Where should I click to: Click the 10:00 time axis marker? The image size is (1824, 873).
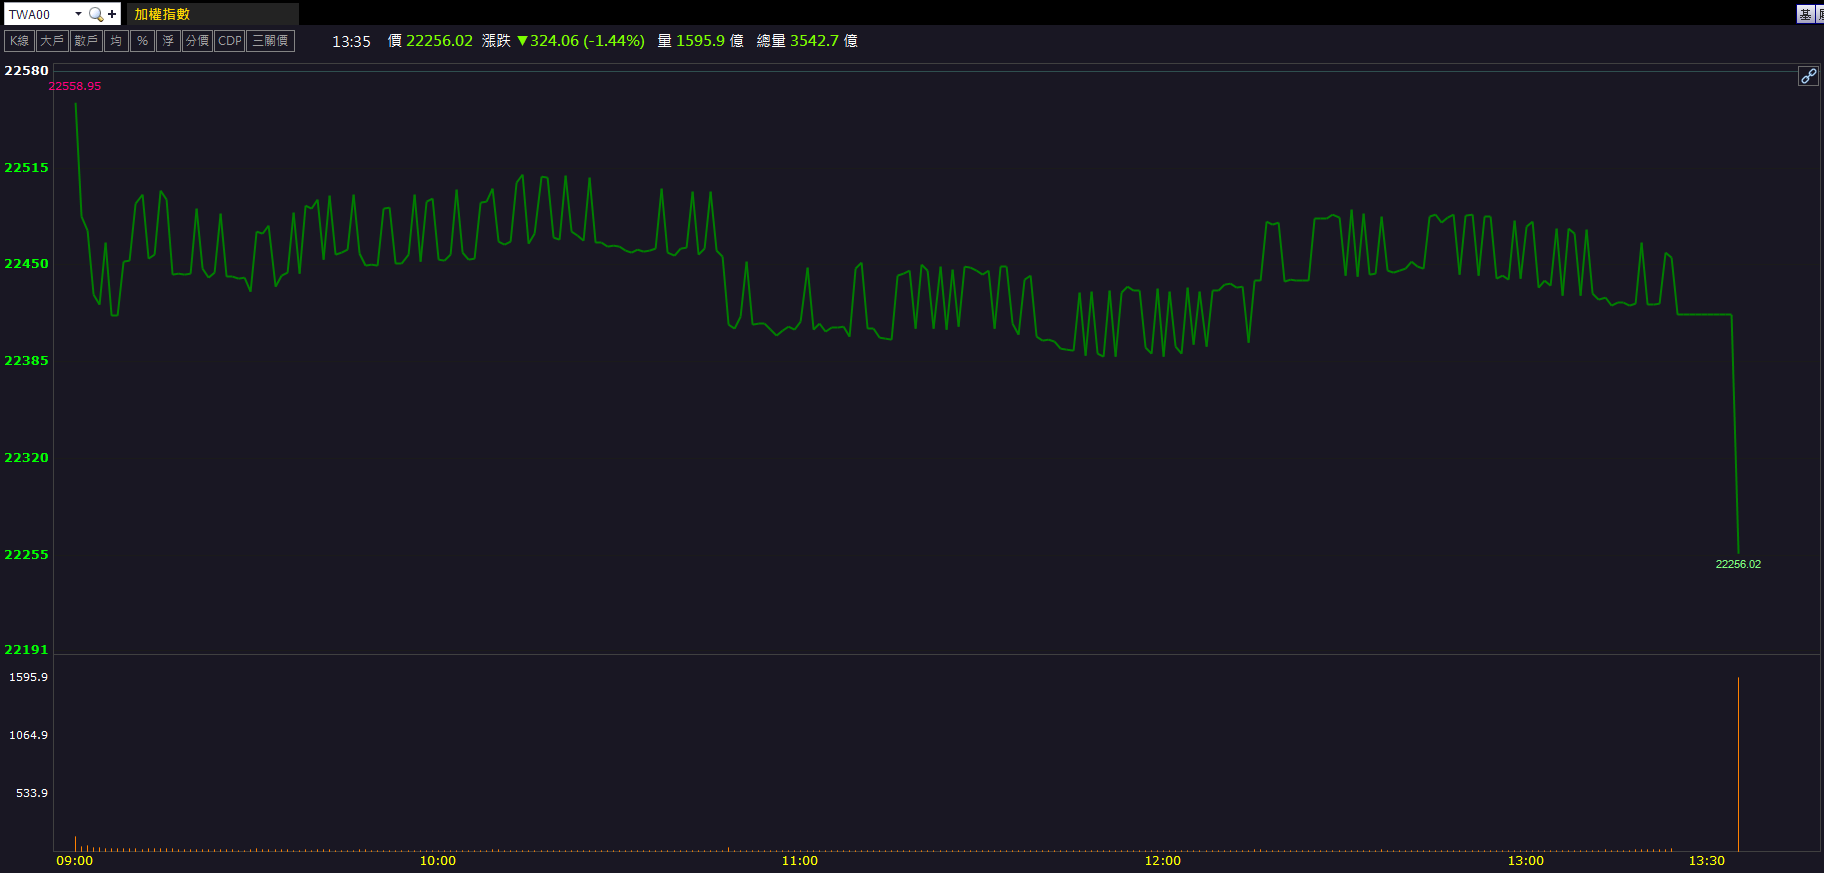click(x=437, y=861)
